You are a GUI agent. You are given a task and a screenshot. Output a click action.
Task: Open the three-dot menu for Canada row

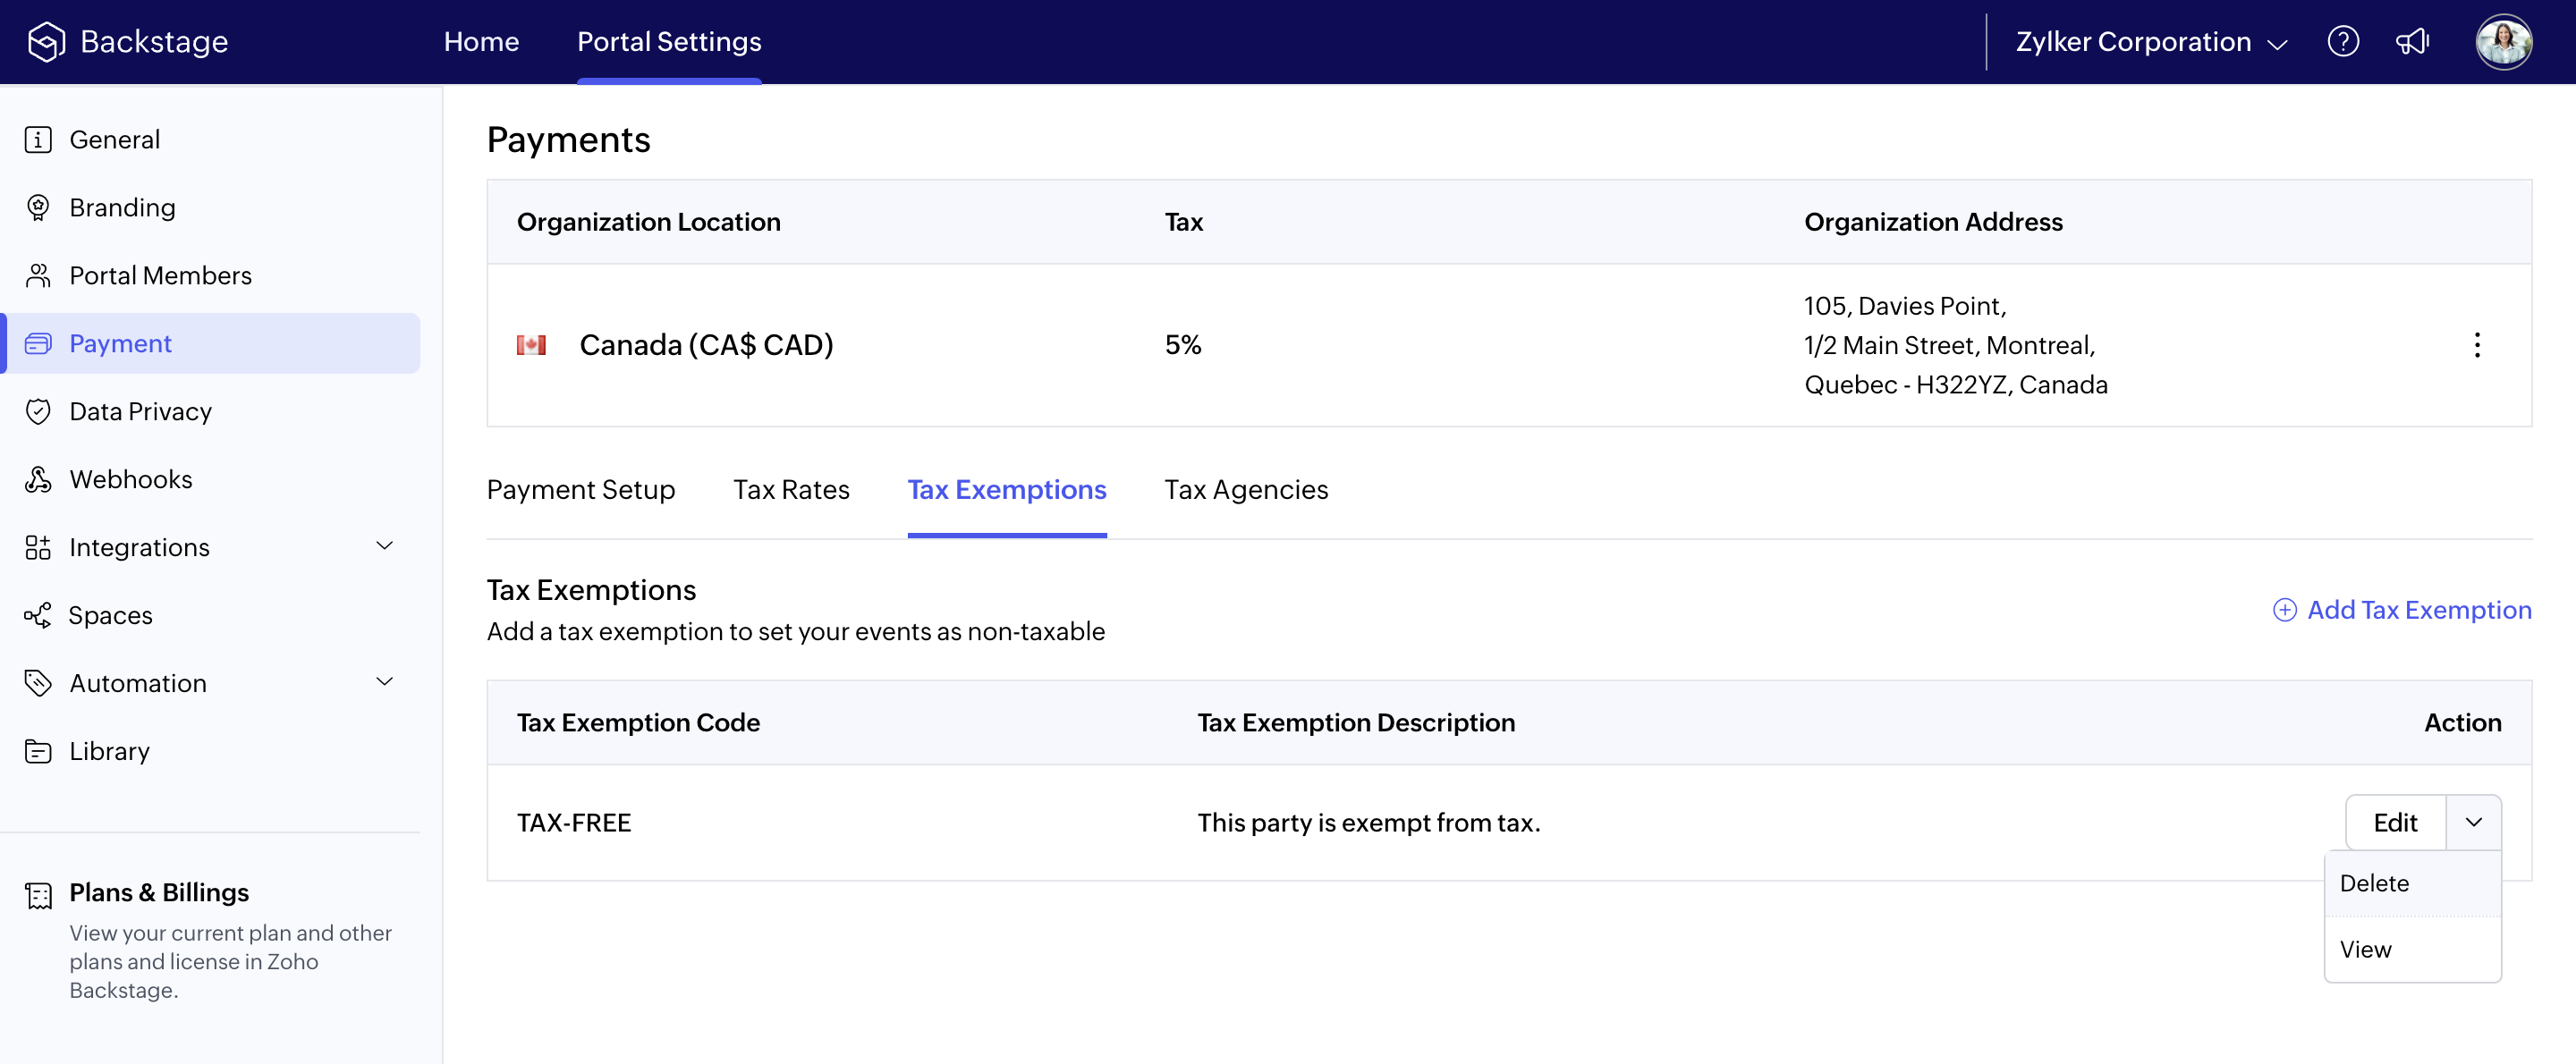[2476, 345]
